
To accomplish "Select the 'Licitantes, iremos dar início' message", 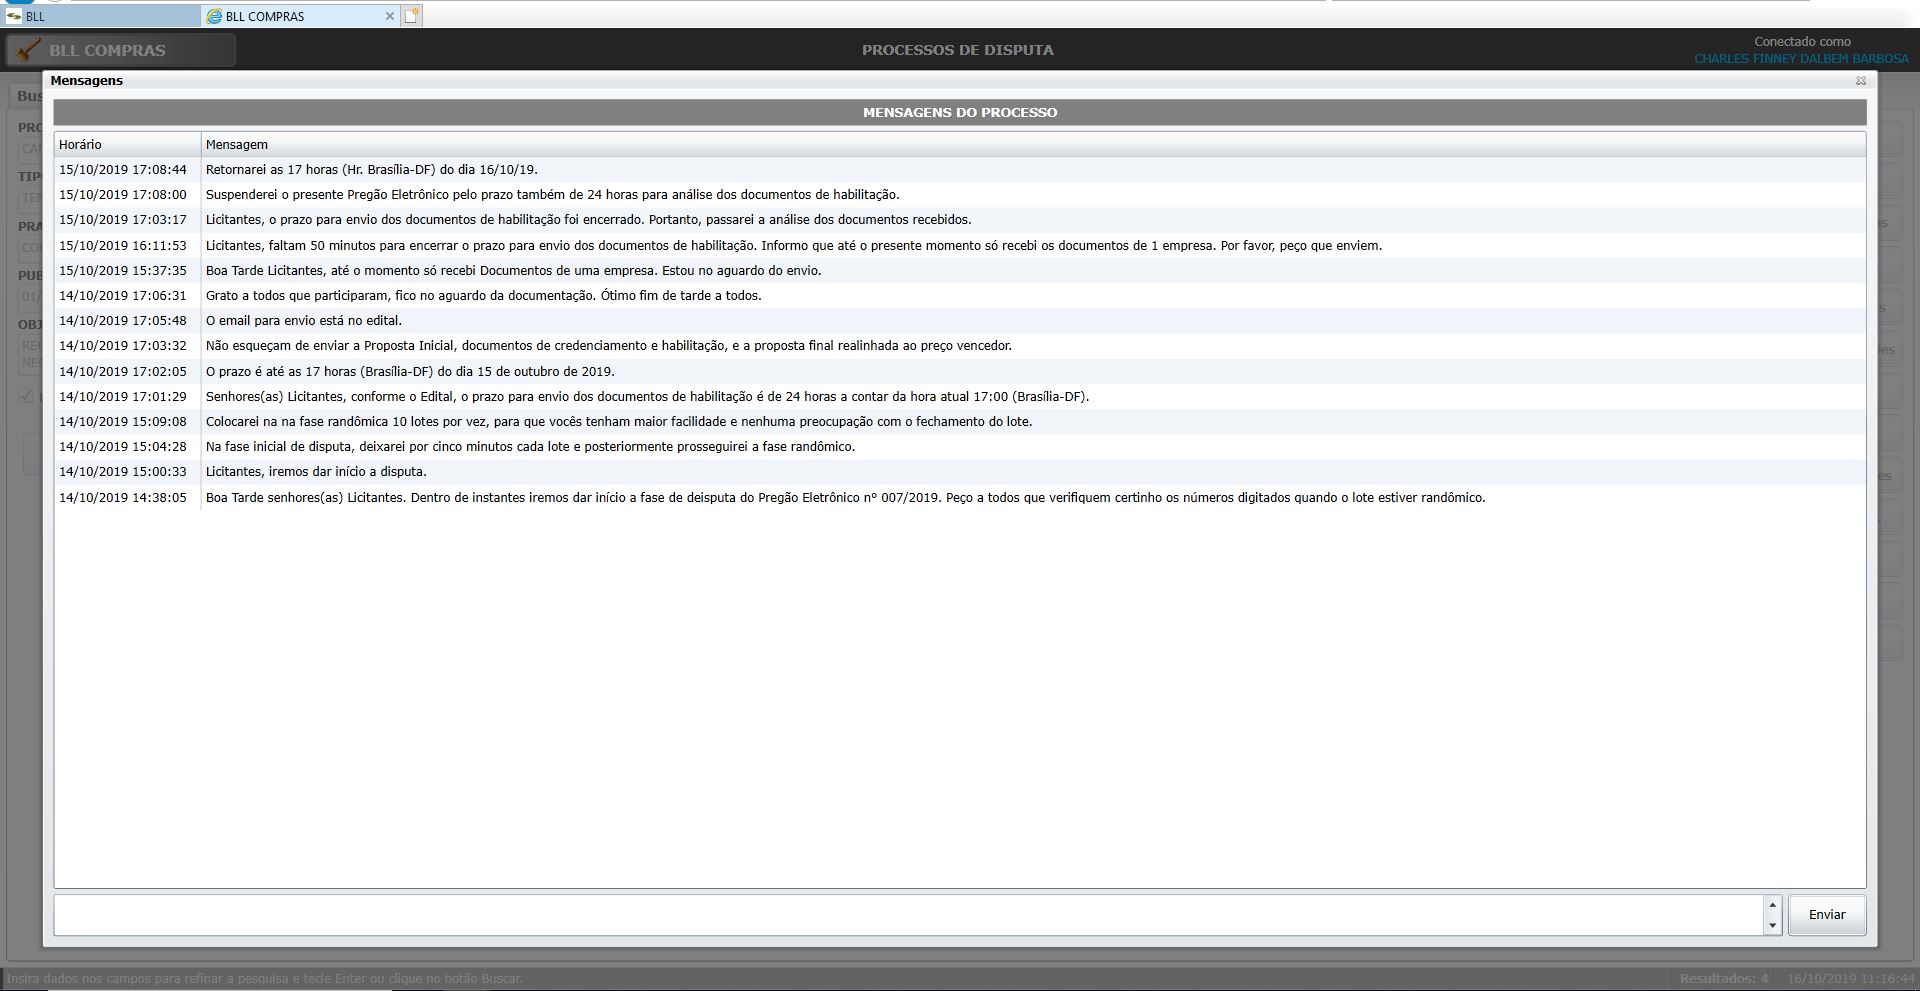I will tap(316, 472).
